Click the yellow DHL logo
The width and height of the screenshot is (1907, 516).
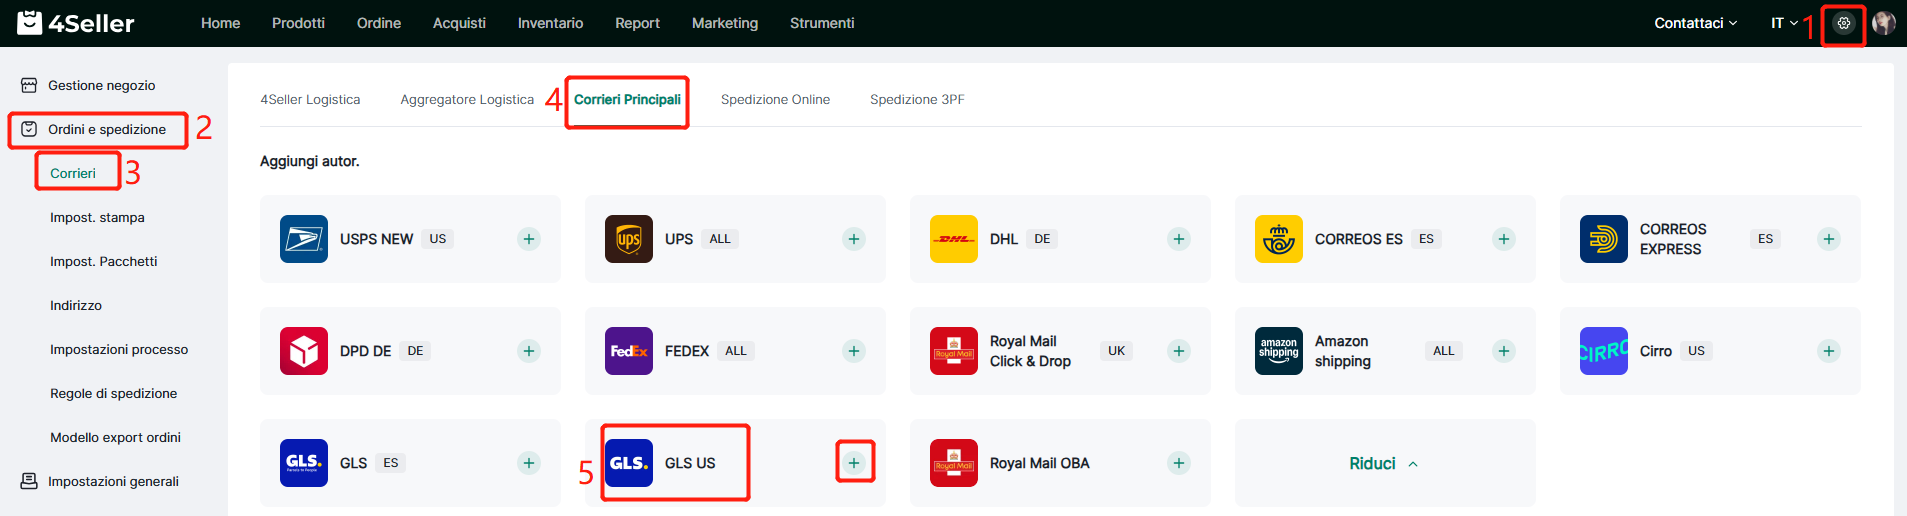[954, 239]
